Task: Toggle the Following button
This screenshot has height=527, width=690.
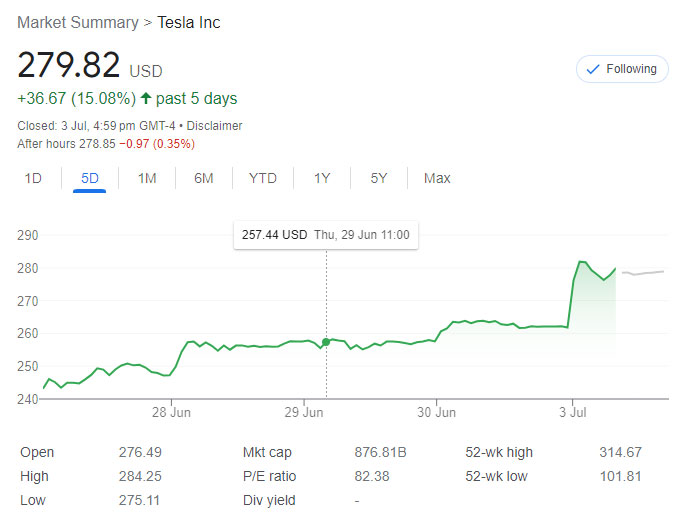Action: click(622, 69)
